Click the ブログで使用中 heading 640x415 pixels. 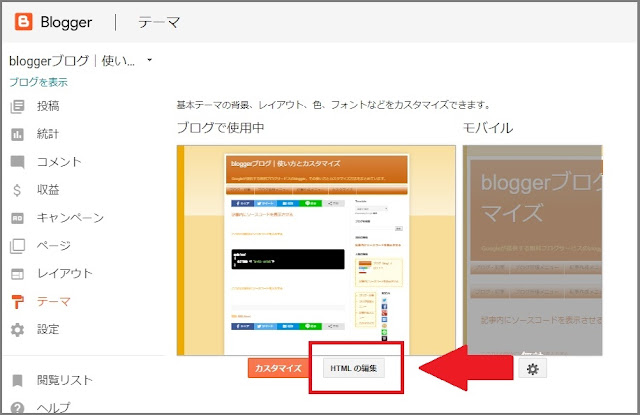coord(220,128)
